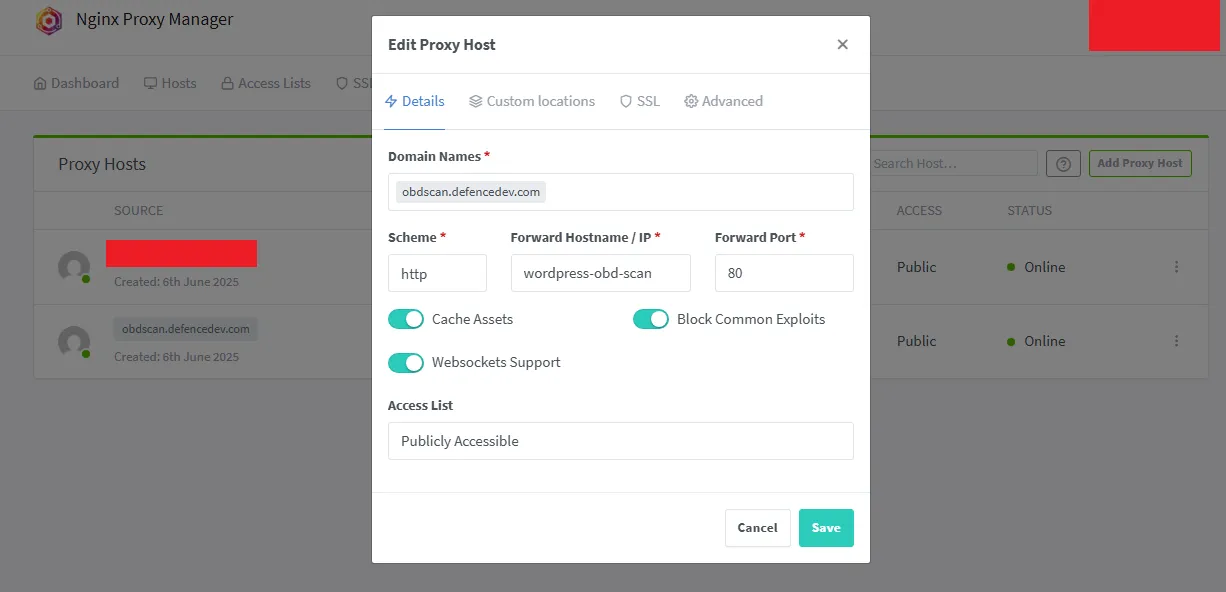
Task: Switch to the Custom locations tab
Action: [x=531, y=101]
